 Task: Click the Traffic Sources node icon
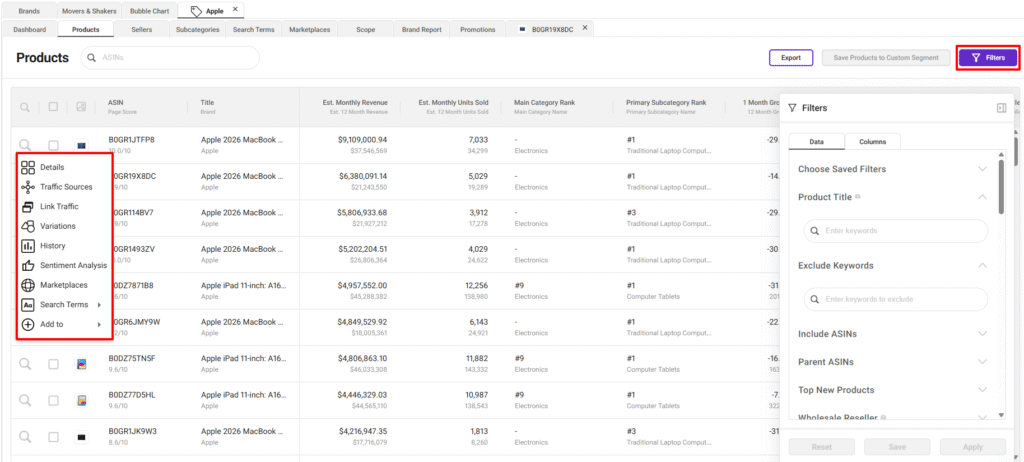click(28, 187)
